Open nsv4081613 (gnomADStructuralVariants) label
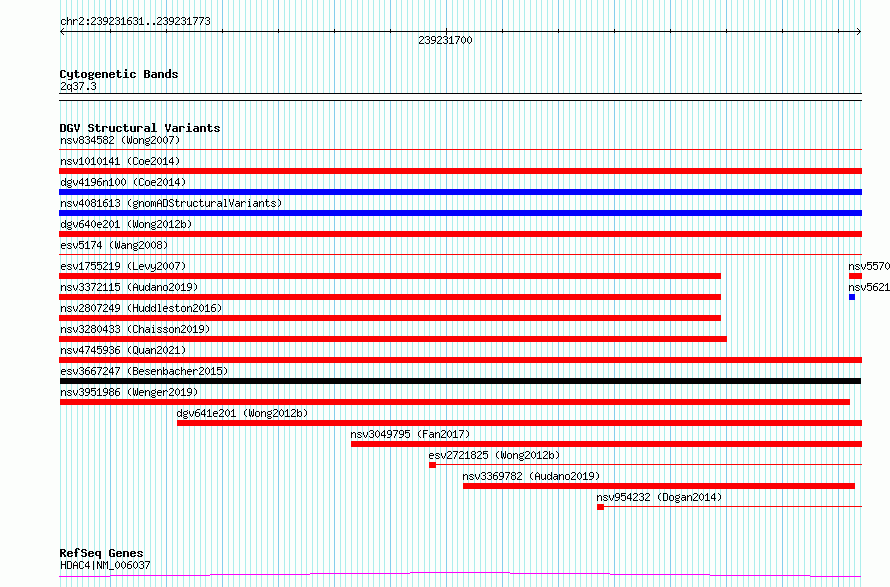The image size is (890, 587). (x=171, y=203)
